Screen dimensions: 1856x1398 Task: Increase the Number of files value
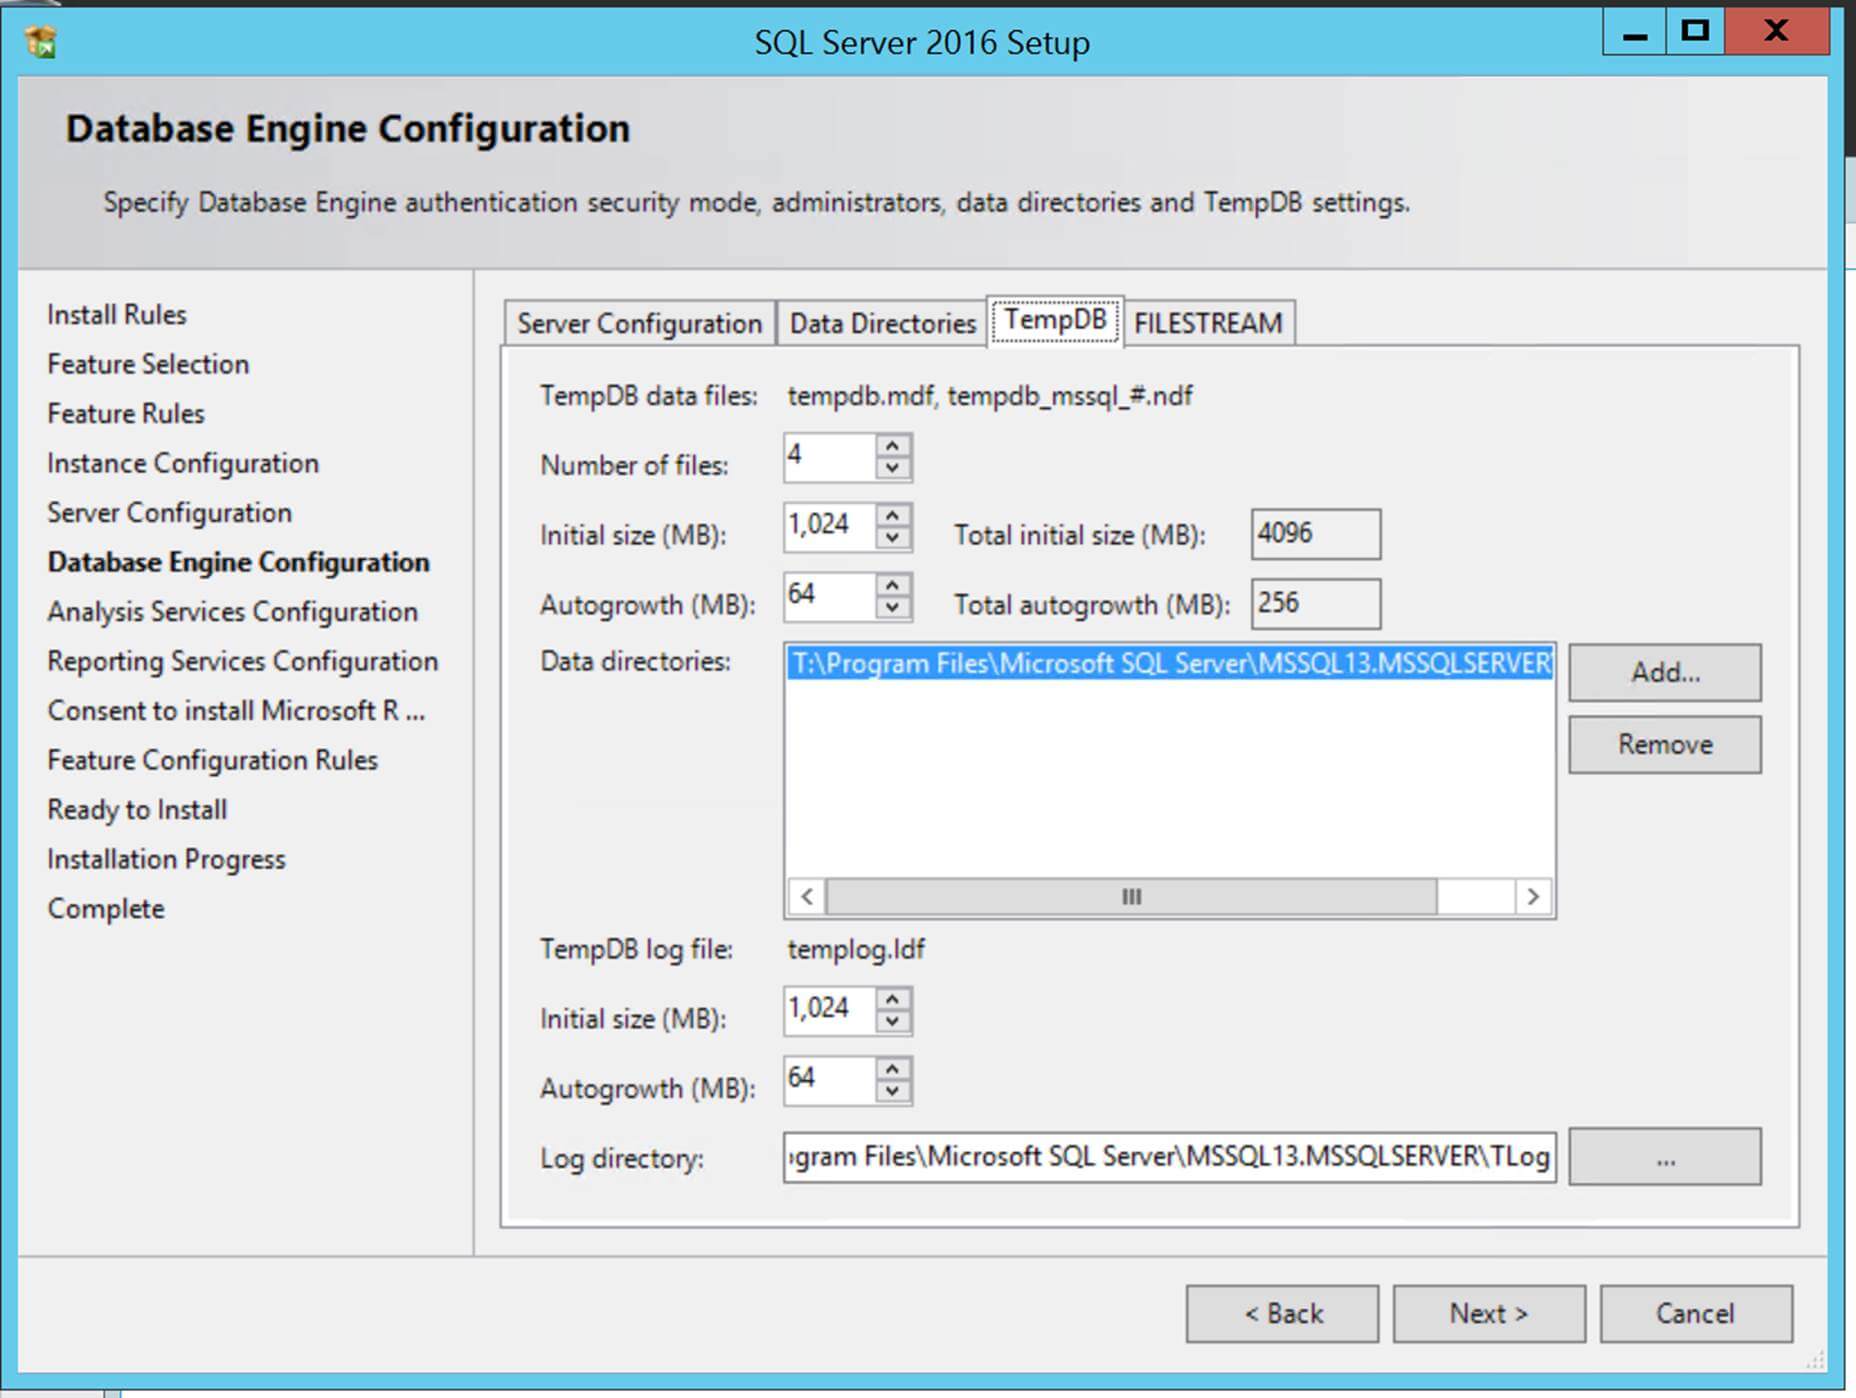pyautogui.click(x=891, y=446)
